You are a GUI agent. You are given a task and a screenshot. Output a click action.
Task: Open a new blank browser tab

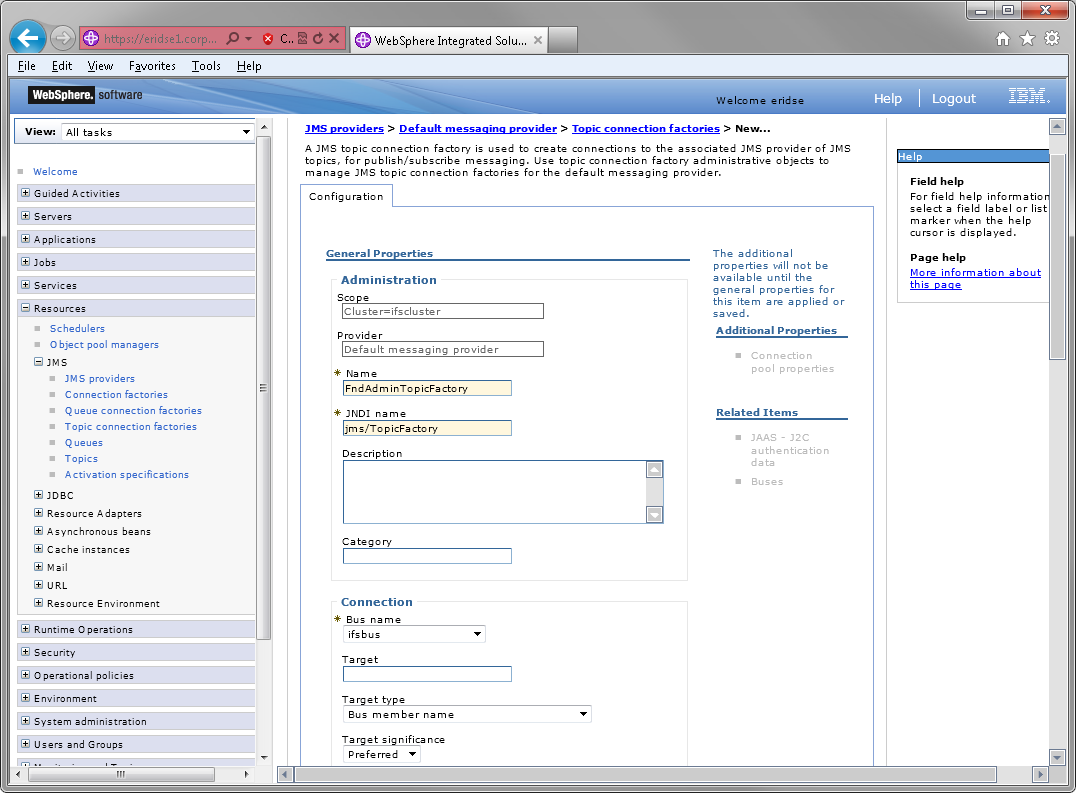click(563, 40)
